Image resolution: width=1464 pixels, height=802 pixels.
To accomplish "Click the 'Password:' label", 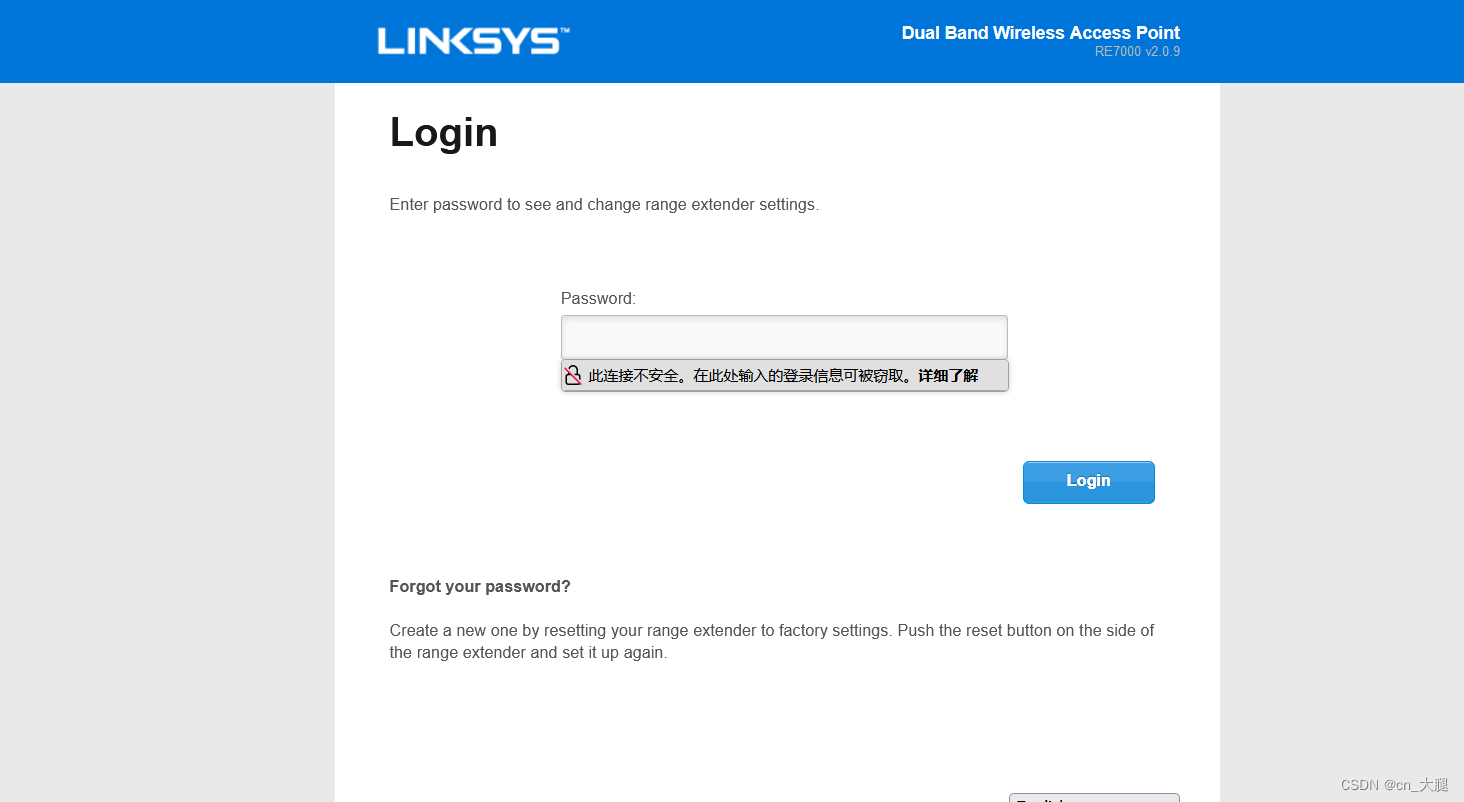I will (598, 298).
